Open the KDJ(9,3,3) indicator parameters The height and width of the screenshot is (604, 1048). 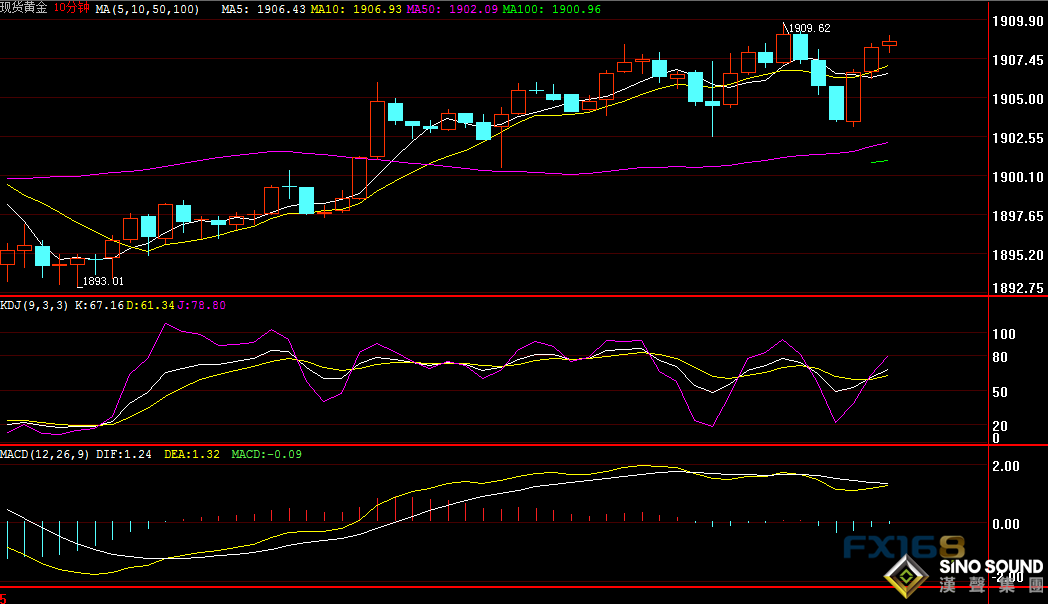pyautogui.click(x=34, y=305)
